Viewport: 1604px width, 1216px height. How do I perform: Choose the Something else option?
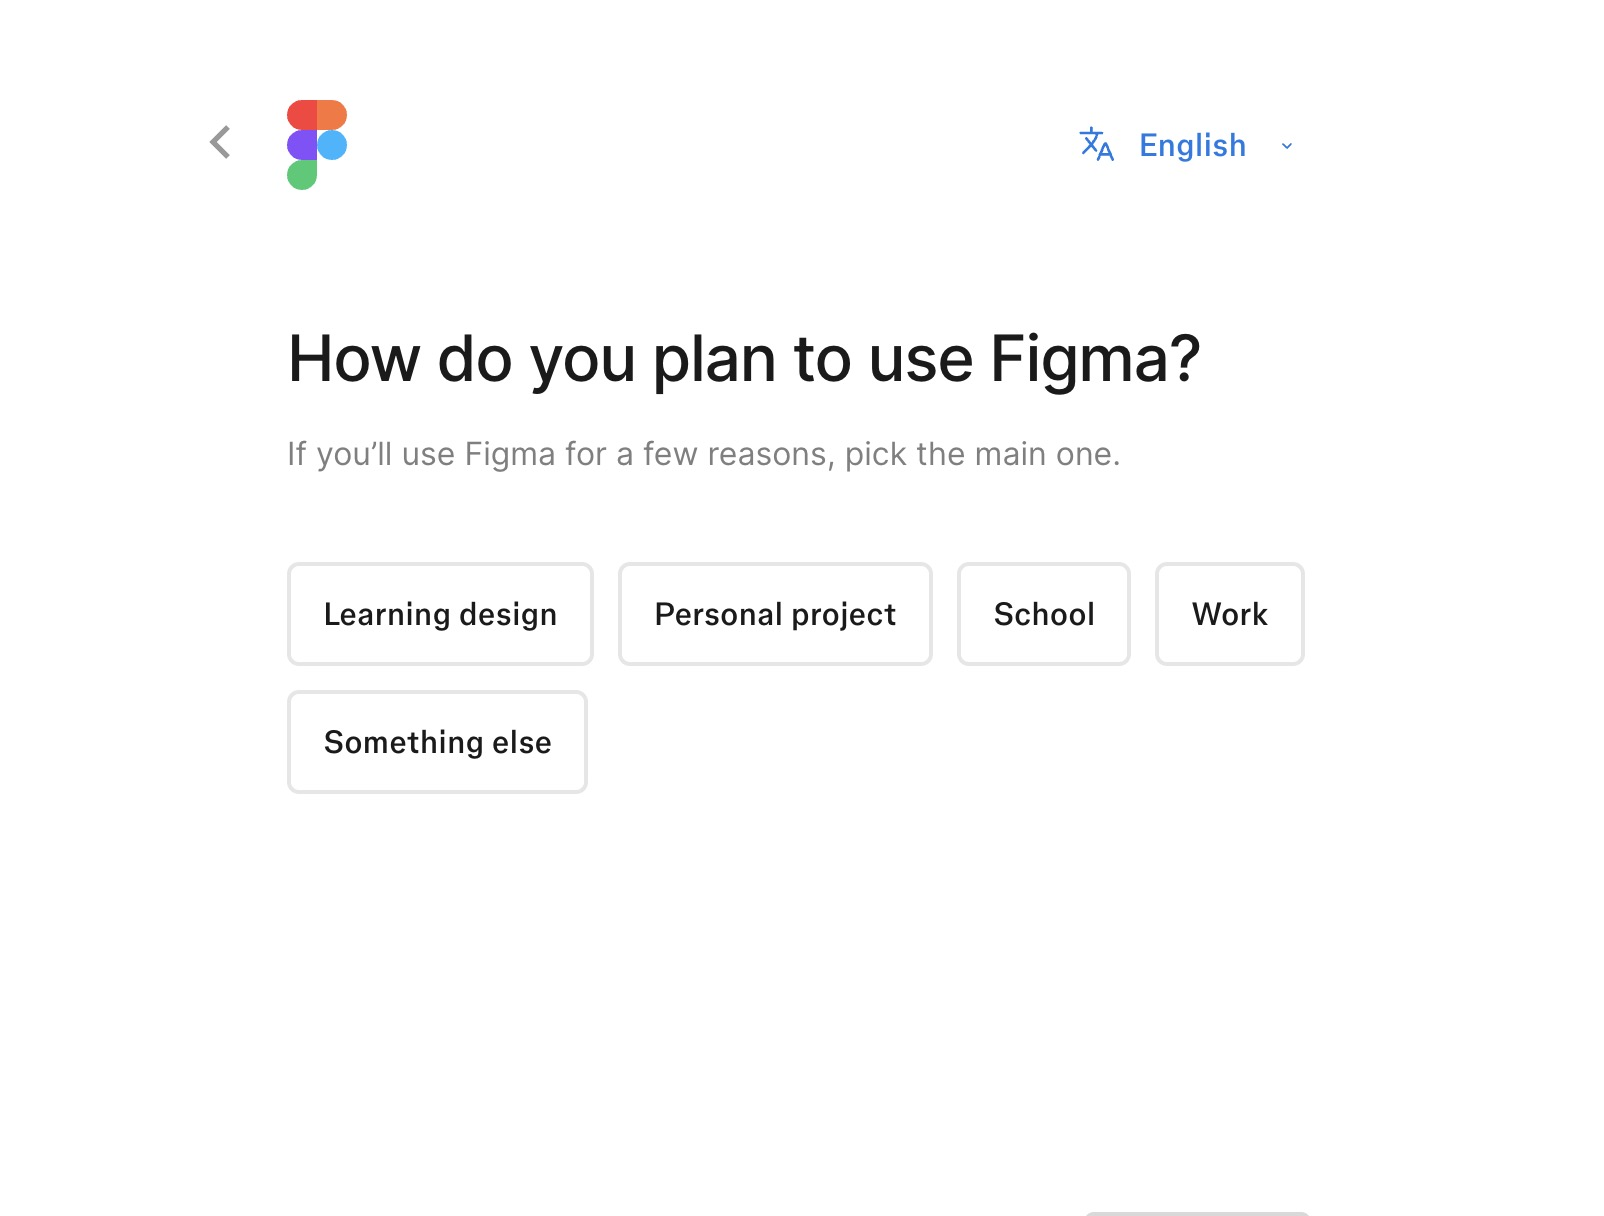[x=437, y=742]
